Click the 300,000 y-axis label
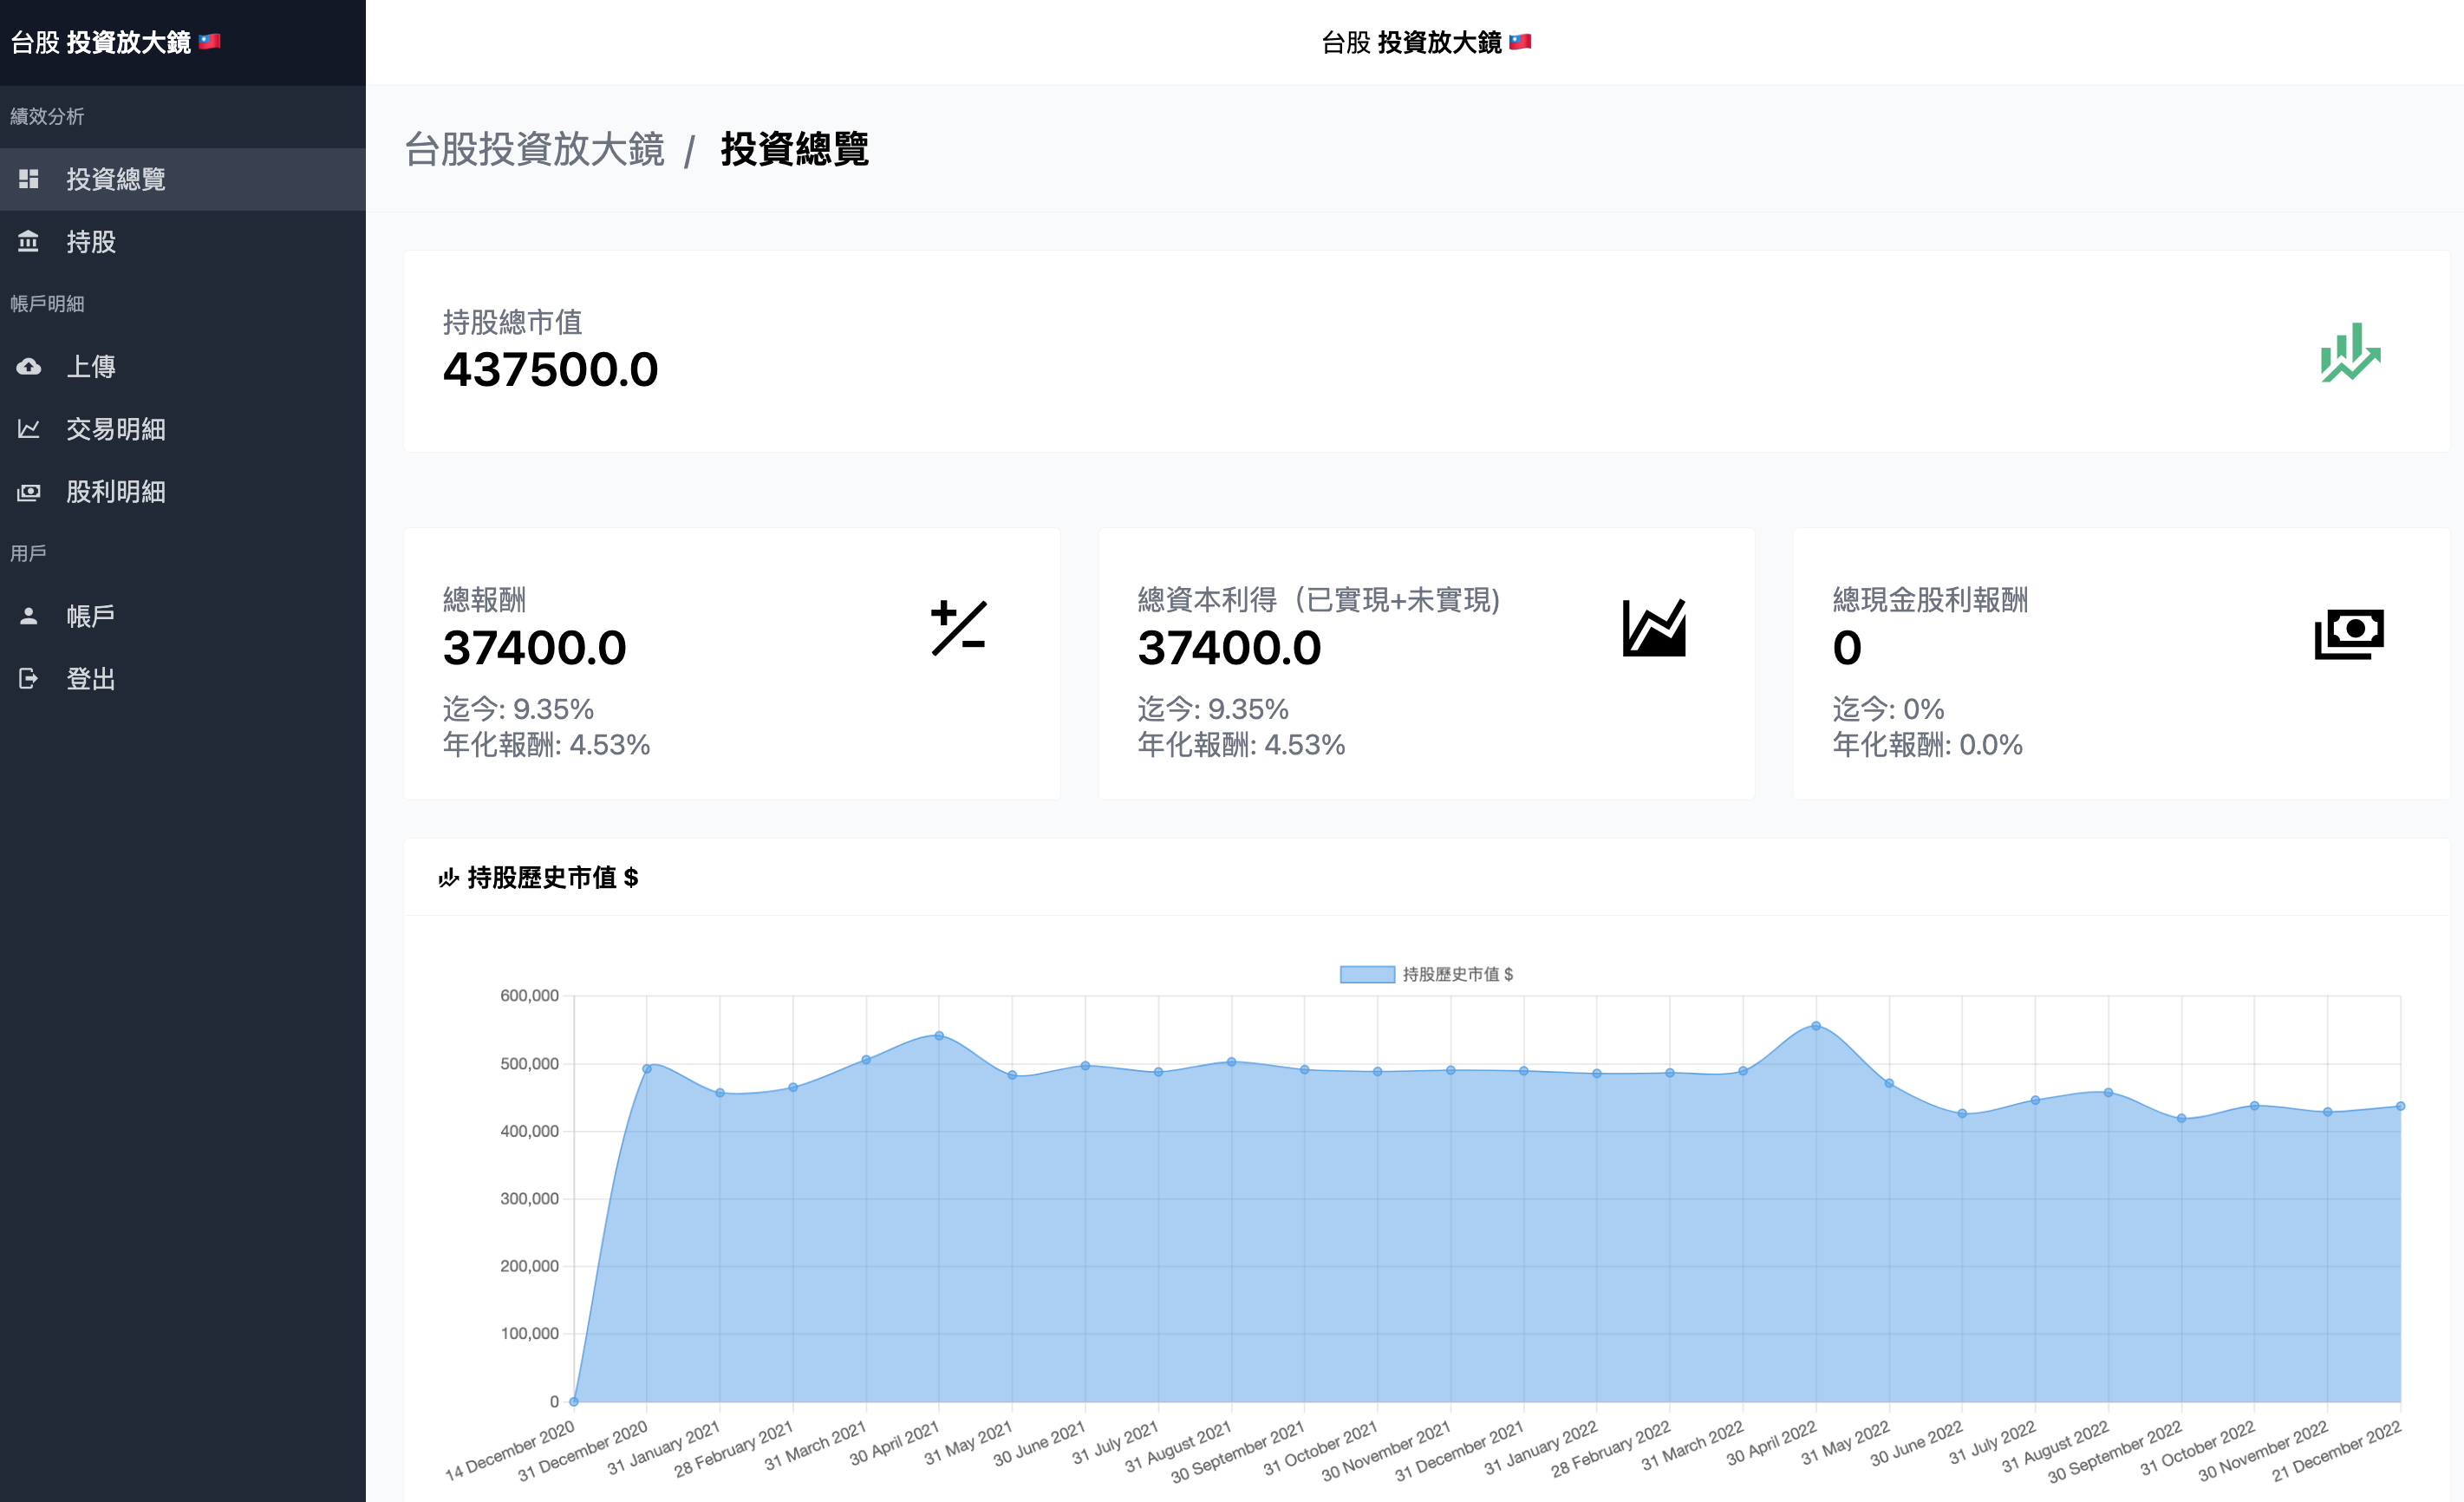The height and width of the screenshot is (1502, 2464). click(x=529, y=1198)
